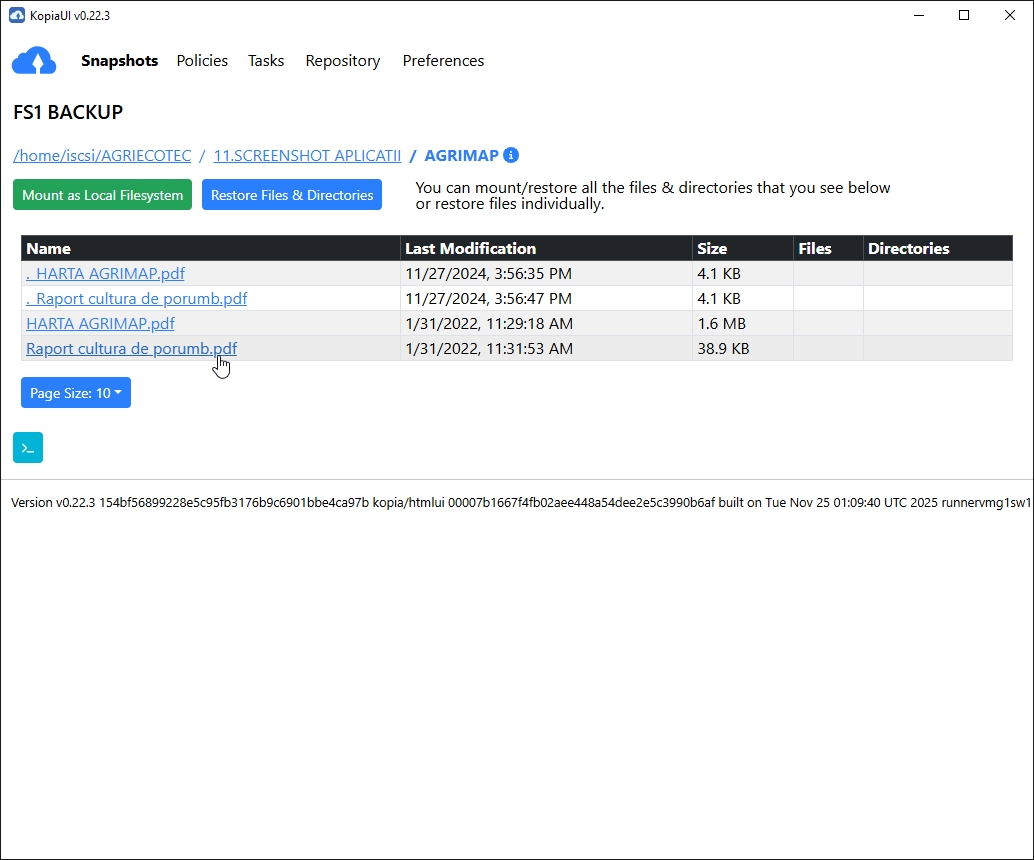Show the CLI command terminal icon
This screenshot has width=1034, height=860.
[28, 448]
